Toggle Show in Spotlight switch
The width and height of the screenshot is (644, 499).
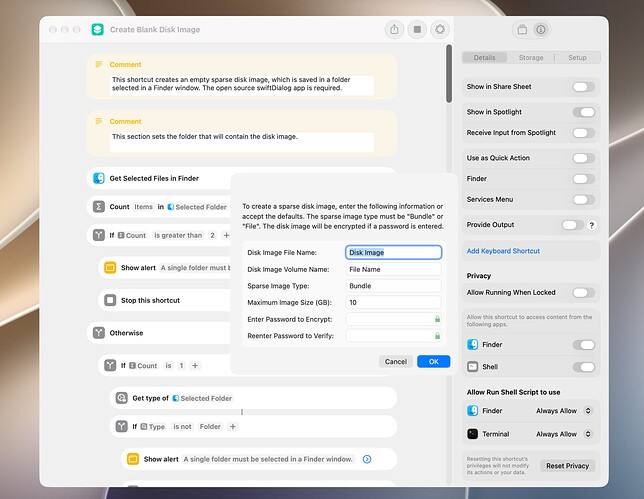[x=584, y=112]
